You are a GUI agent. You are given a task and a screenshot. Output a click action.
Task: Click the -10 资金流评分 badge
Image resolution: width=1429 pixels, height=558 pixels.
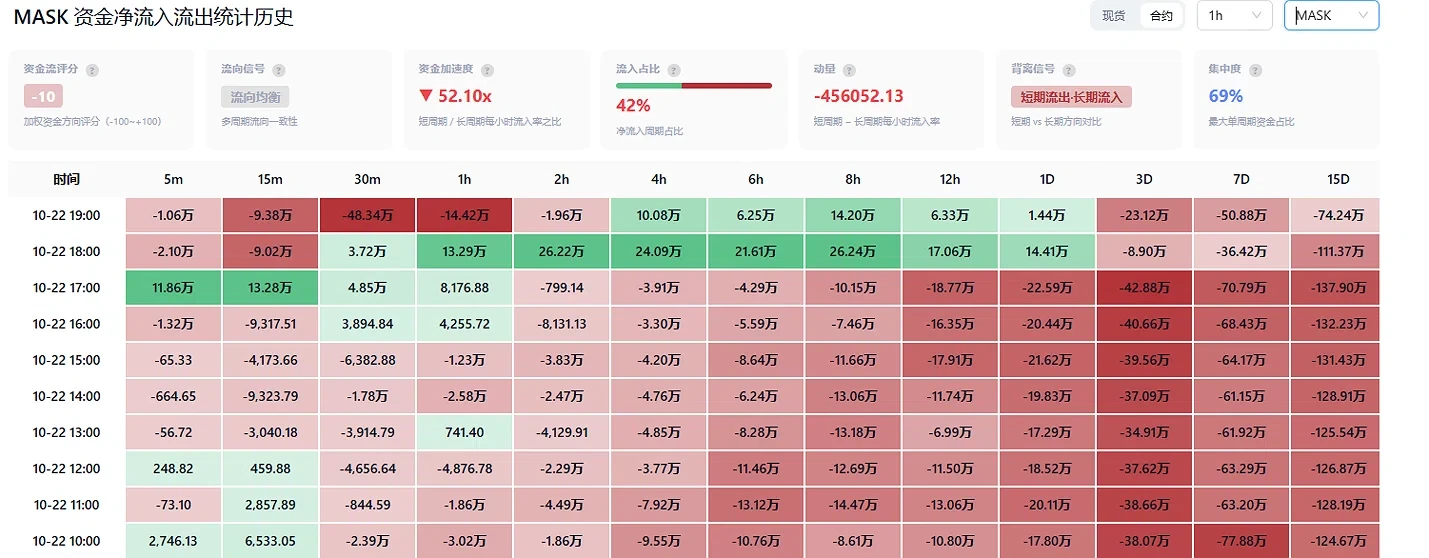[43, 97]
